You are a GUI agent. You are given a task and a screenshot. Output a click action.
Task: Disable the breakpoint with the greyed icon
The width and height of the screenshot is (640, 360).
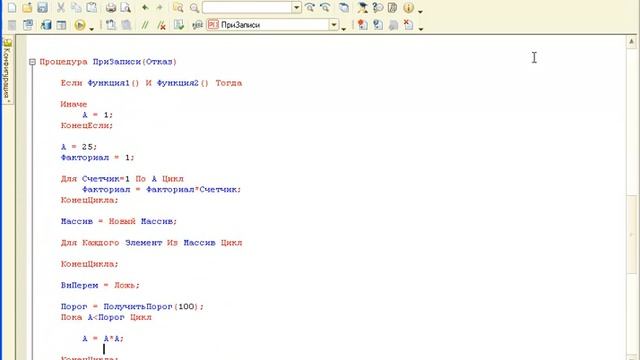(x=393, y=25)
